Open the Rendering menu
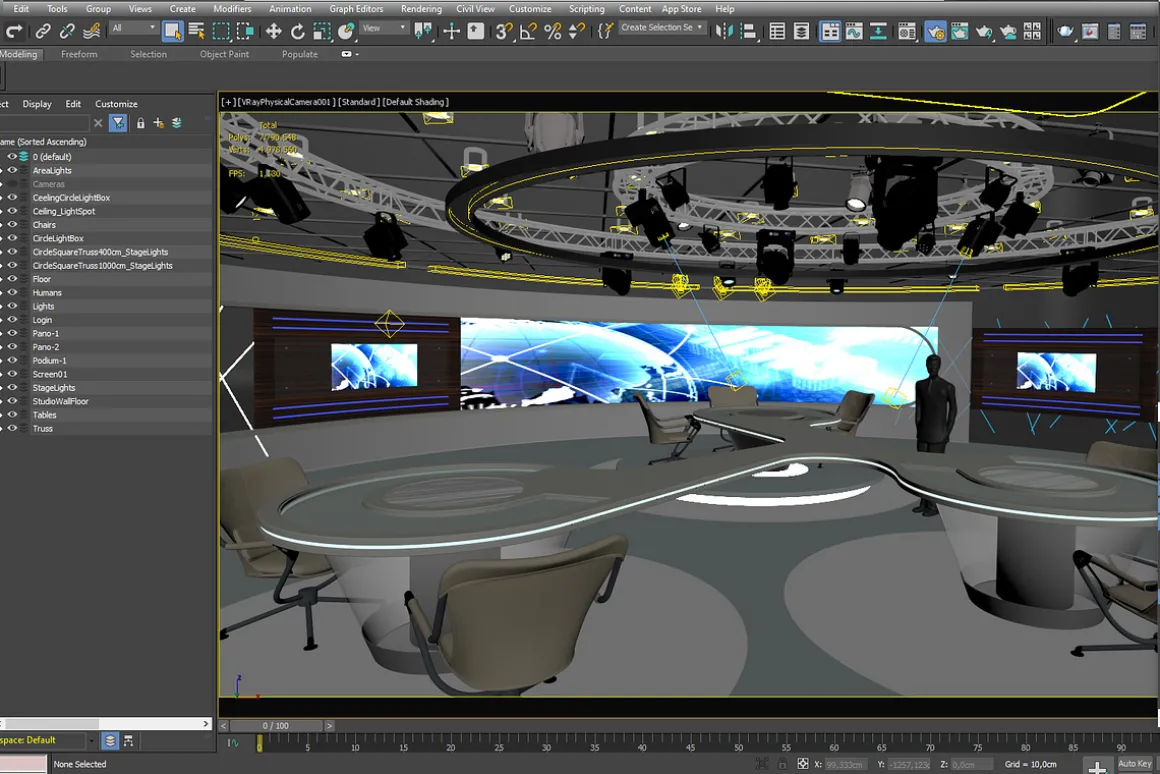The image size is (1160, 774). [421, 9]
